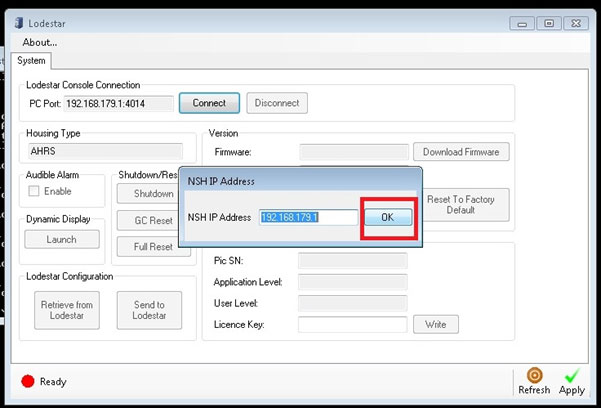
Task: Open the About... menu
Action: (x=40, y=42)
